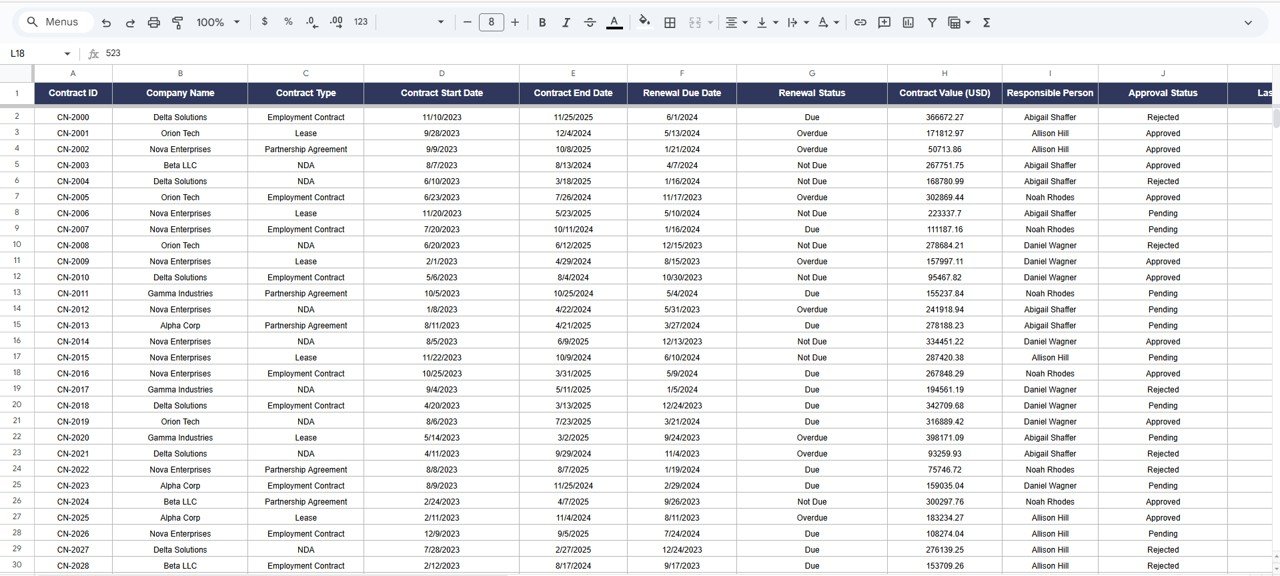The width and height of the screenshot is (1280, 576).
Task: Toggle strikethrough formatting
Action: tap(590, 22)
